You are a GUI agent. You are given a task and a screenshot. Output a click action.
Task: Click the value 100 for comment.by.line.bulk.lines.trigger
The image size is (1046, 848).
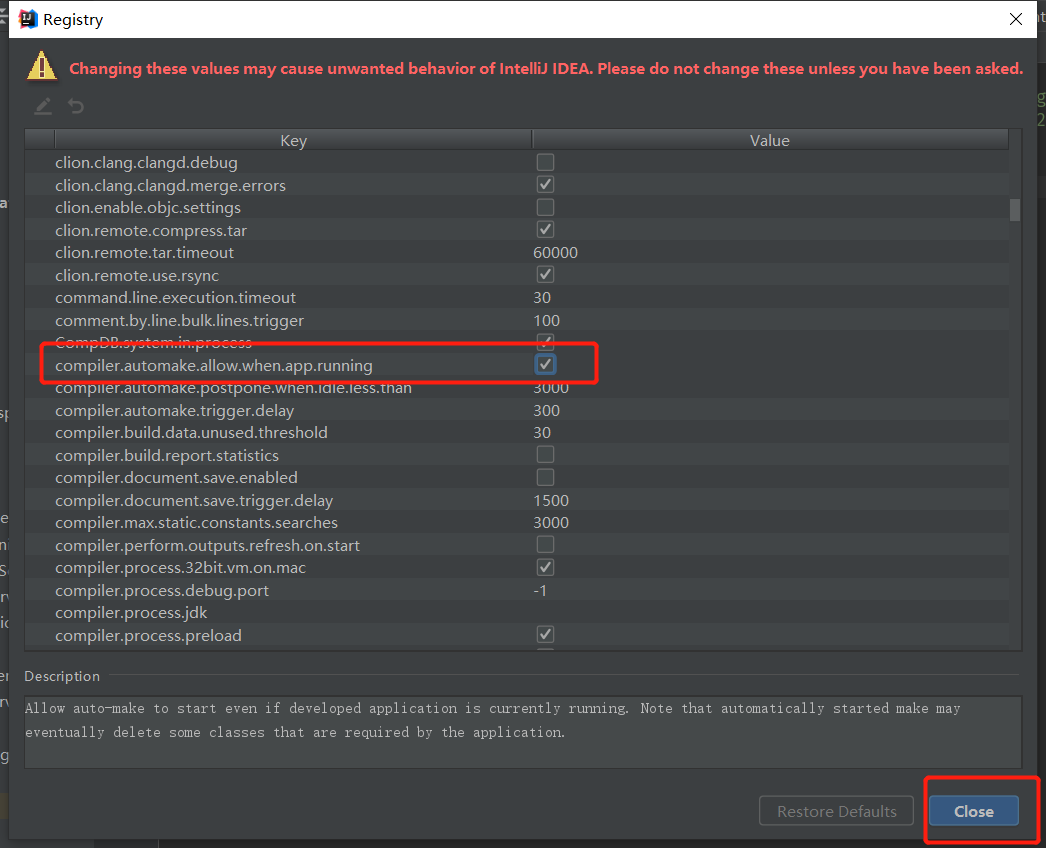pyautogui.click(x=546, y=320)
